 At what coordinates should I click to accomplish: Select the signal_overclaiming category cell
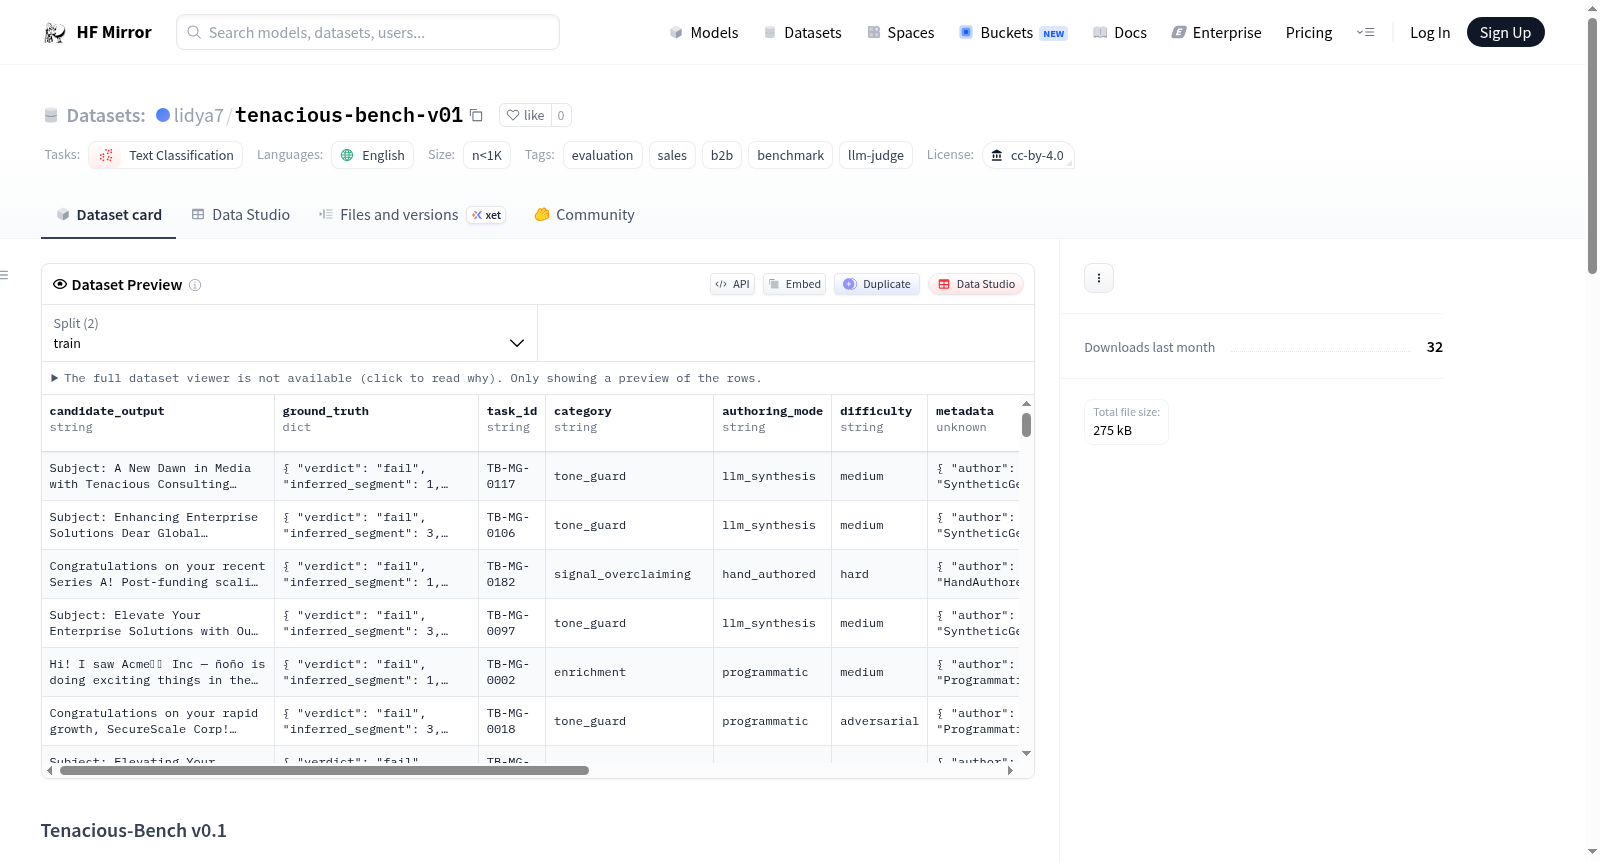point(630,575)
